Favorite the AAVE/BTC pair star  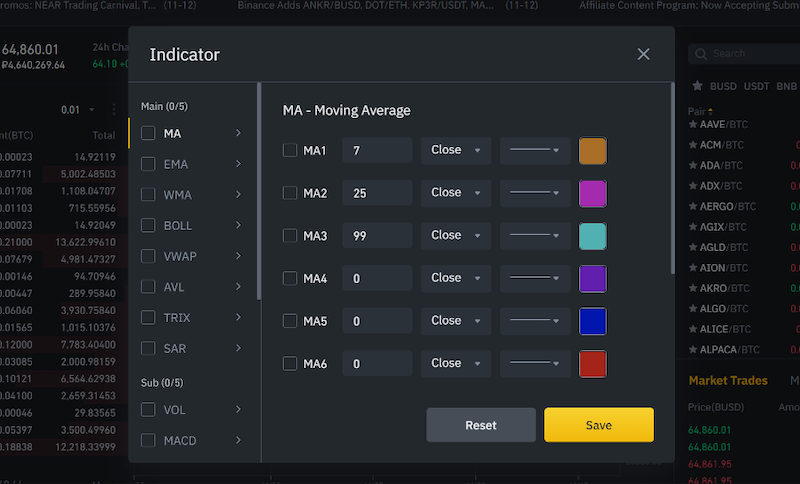pos(693,124)
